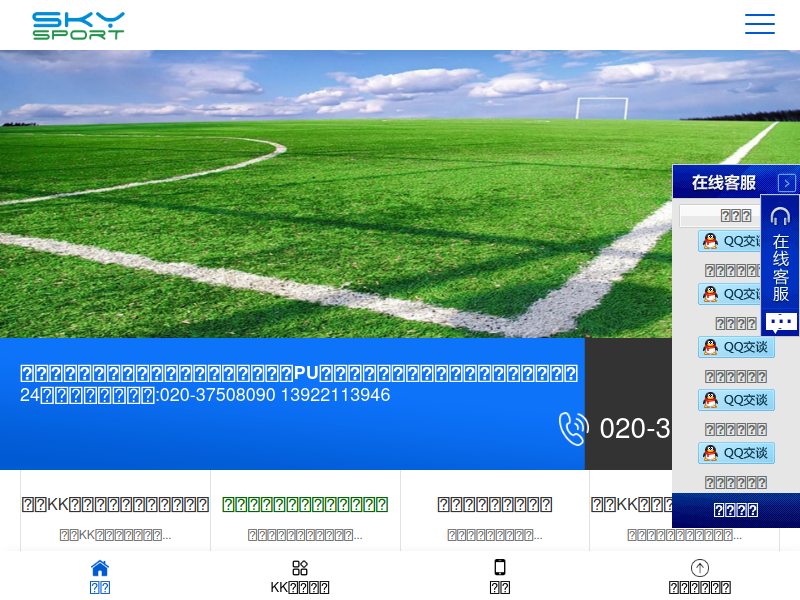Tap the home icon in bottom bar
This screenshot has height=600, width=800.
point(100,568)
